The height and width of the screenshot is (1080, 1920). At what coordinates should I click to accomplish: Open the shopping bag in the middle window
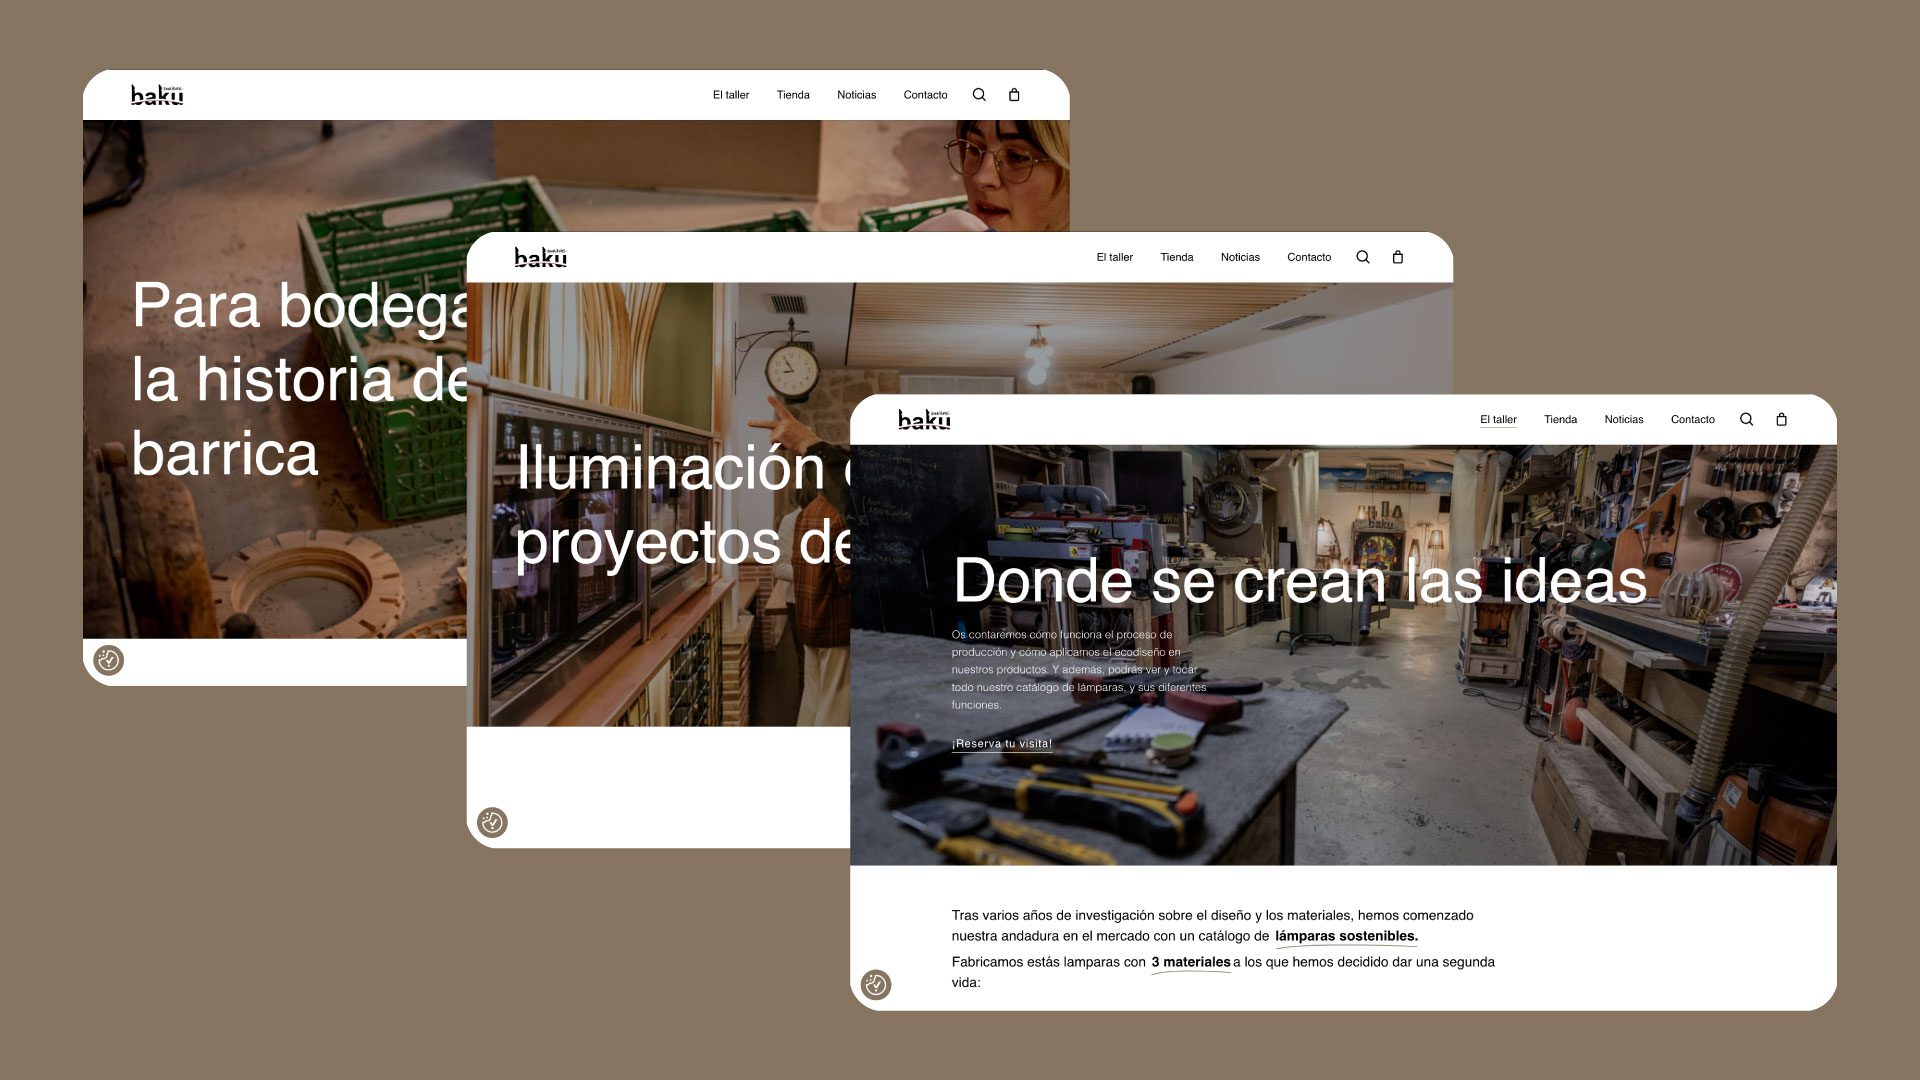1398,257
